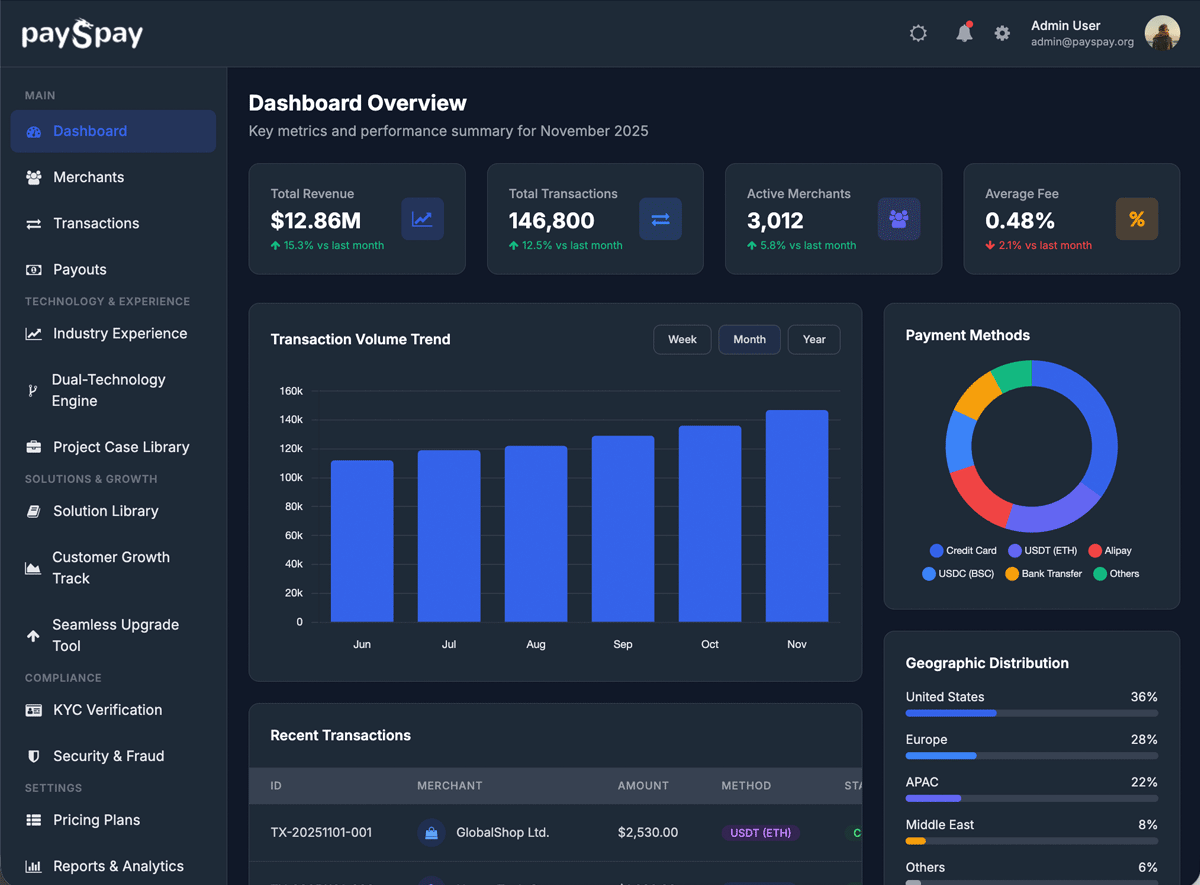Click the November bar in the chart

[796, 516]
